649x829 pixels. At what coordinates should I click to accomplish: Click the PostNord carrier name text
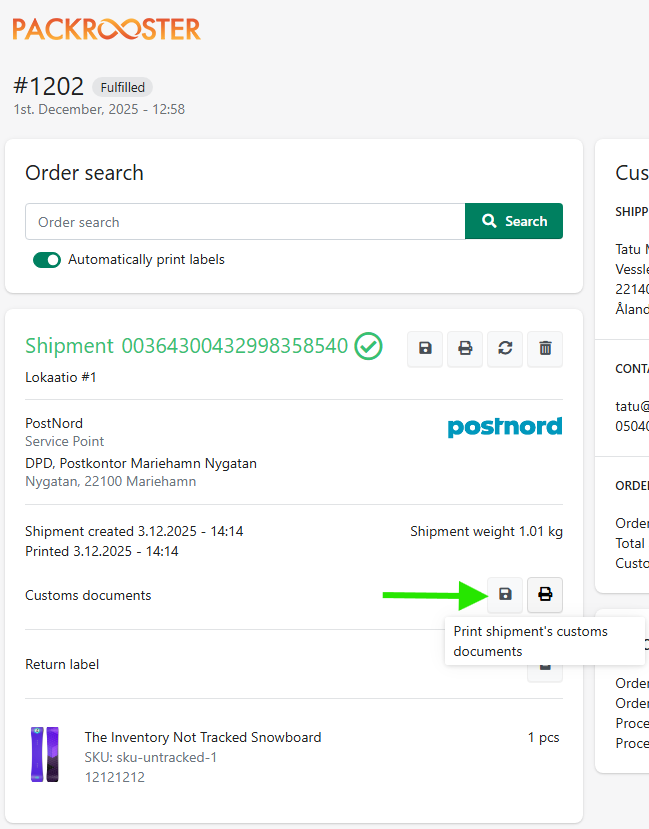pos(54,423)
